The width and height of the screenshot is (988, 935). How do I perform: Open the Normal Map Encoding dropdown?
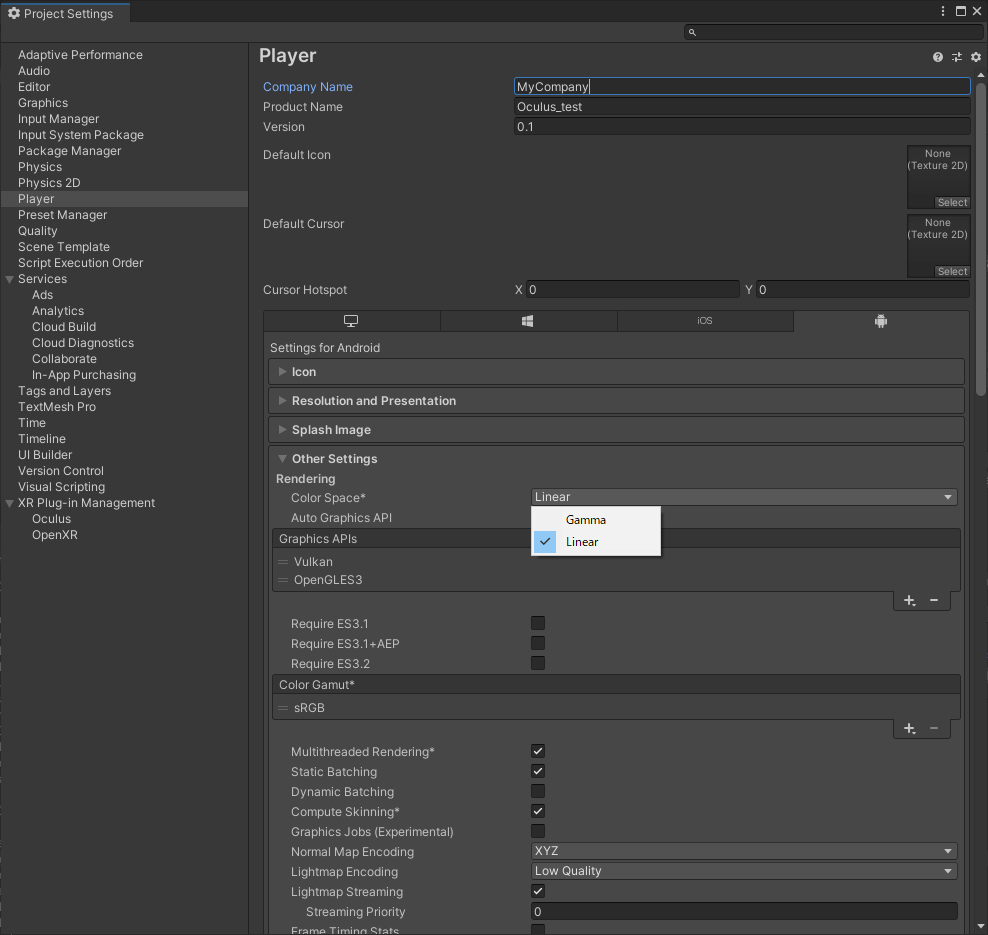point(743,851)
